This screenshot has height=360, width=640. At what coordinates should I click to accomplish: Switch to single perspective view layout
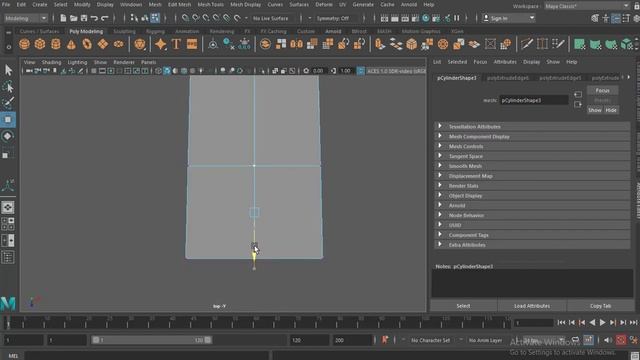(8, 207)
